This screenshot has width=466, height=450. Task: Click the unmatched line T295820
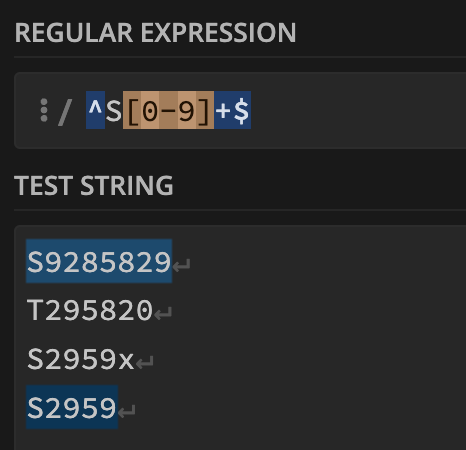tap(90, 310)
